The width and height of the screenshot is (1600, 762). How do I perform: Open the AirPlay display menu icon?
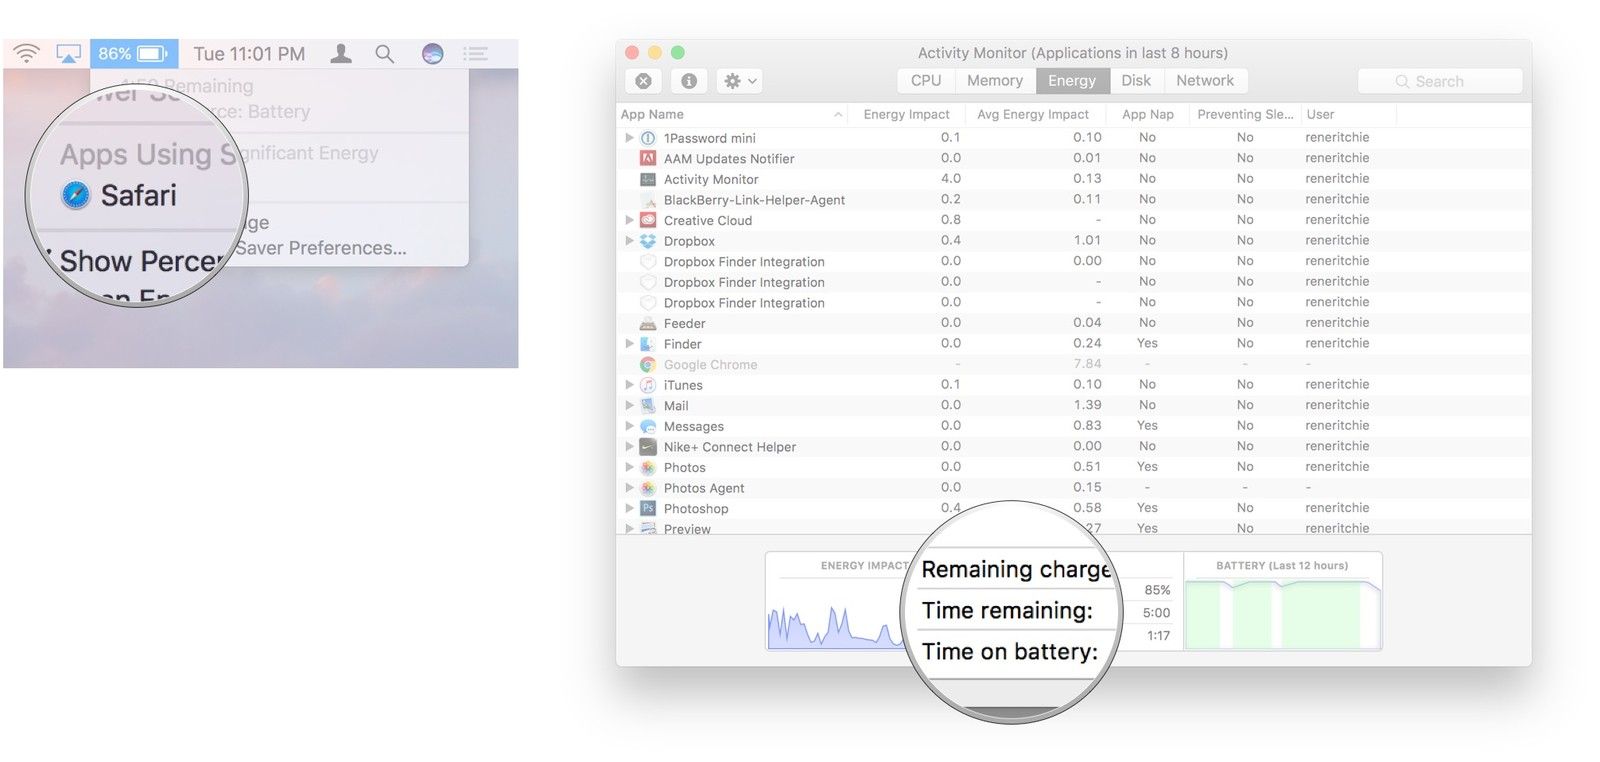click(68, 54)
